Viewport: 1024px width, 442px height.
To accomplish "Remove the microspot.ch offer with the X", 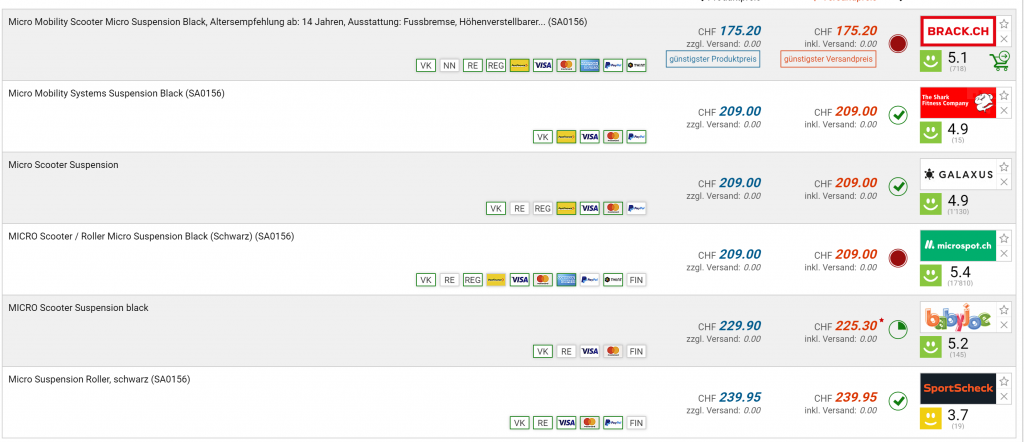I will (1004, 254).
